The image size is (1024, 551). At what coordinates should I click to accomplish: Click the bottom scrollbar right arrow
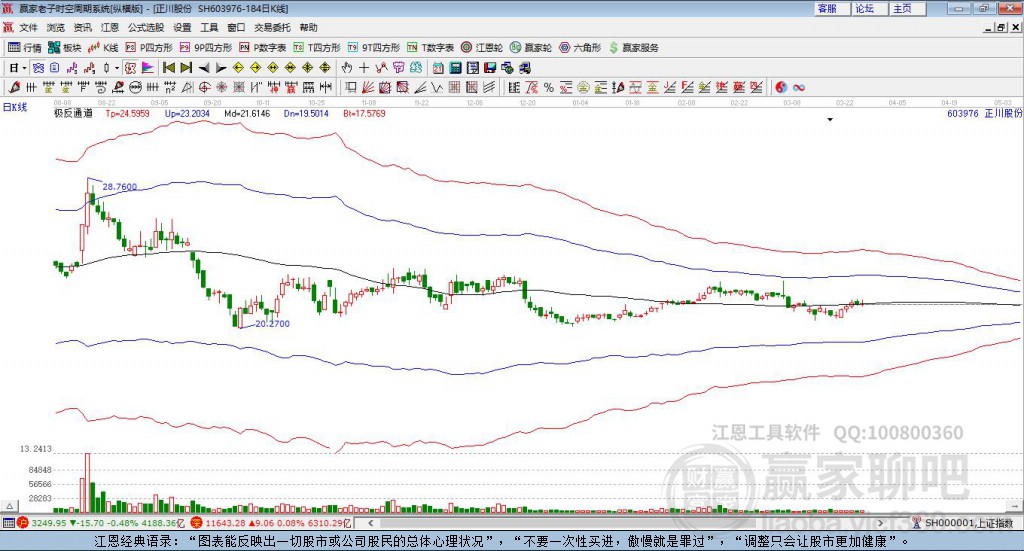pyautogui.click(x=880, y=523)
